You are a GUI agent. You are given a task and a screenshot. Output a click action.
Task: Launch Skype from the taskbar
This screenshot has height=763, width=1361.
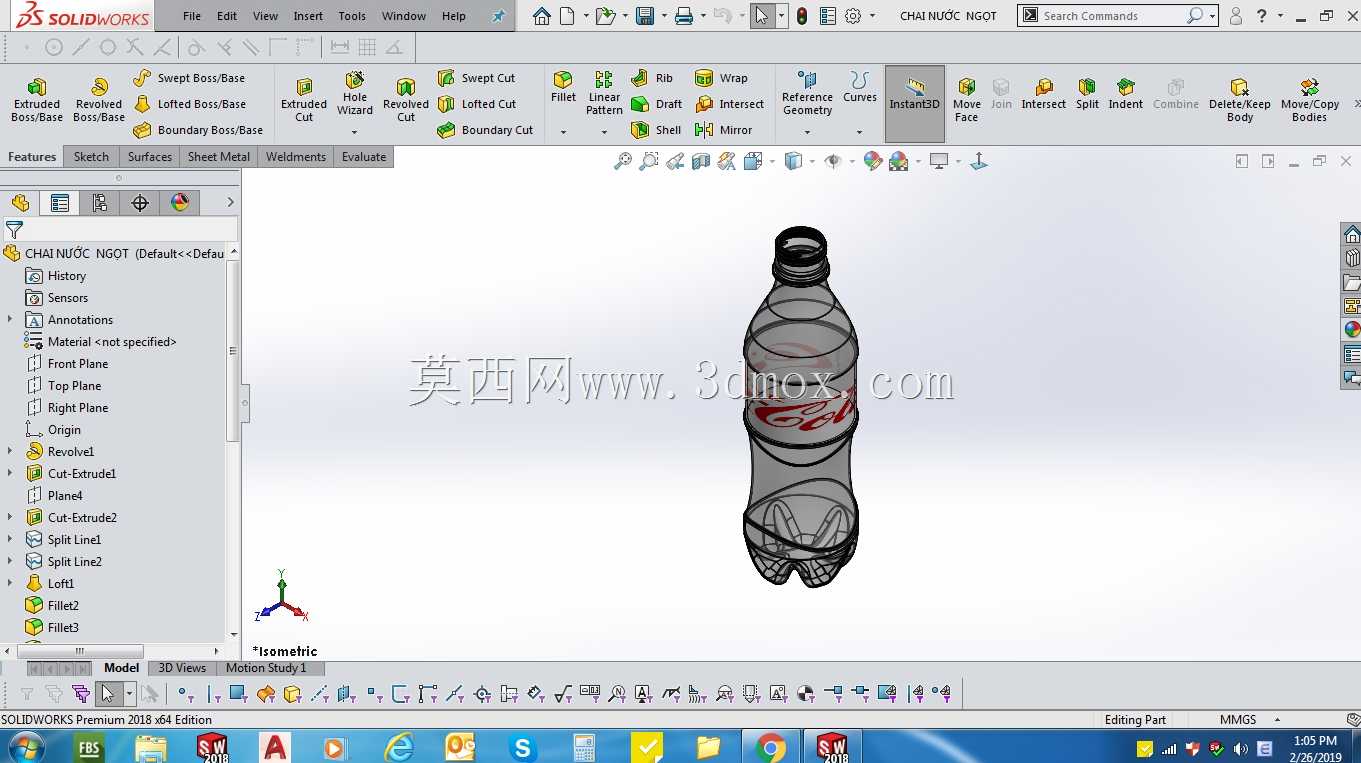pos(522,747)
